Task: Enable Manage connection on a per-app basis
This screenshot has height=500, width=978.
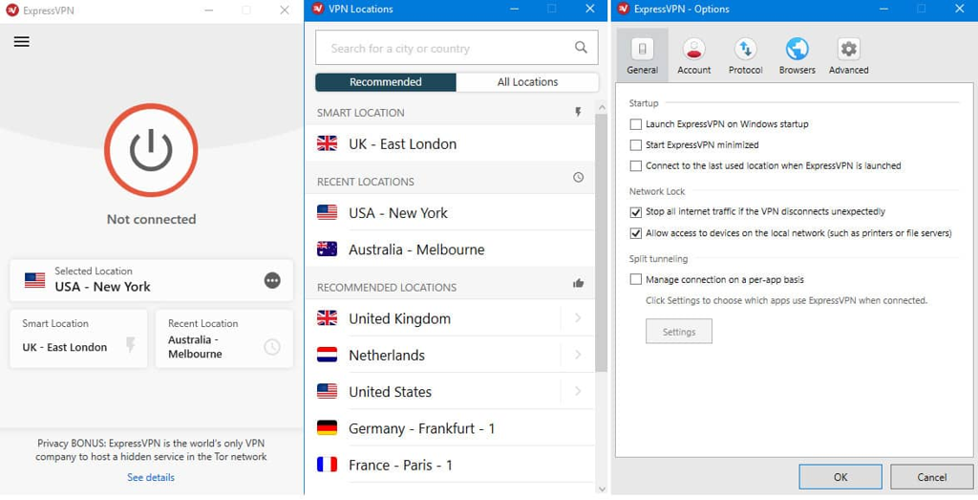Action: click(636, 280)
